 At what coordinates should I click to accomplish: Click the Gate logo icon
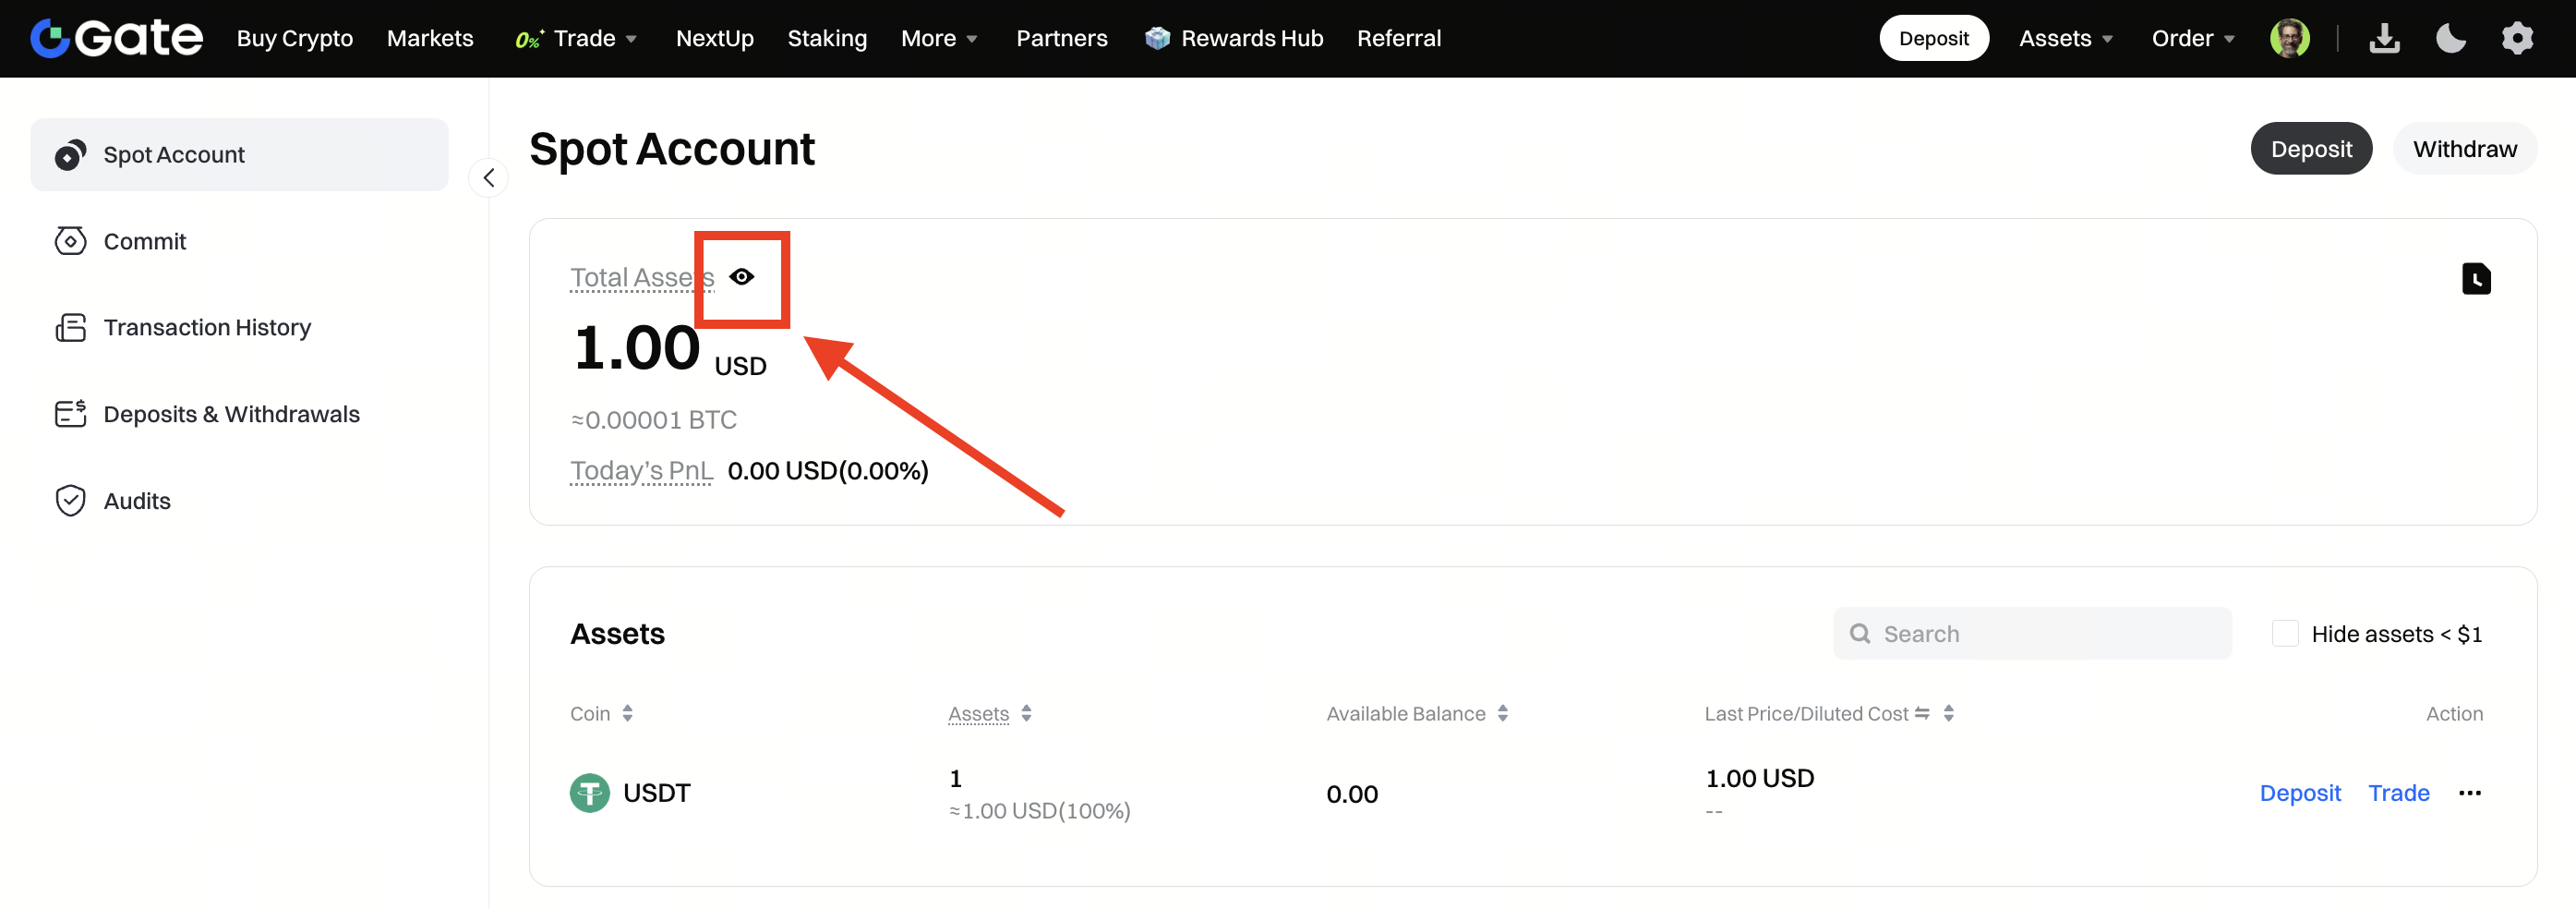click(x=50, y=38)
